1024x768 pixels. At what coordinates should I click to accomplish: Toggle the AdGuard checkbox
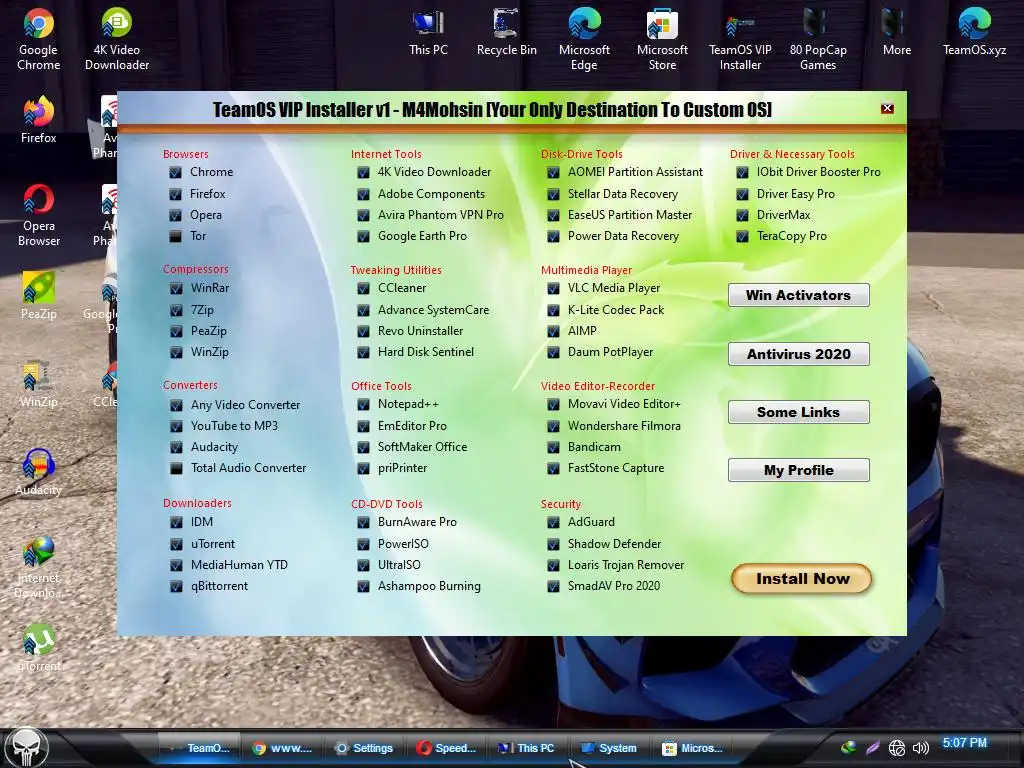pos(553,522)
